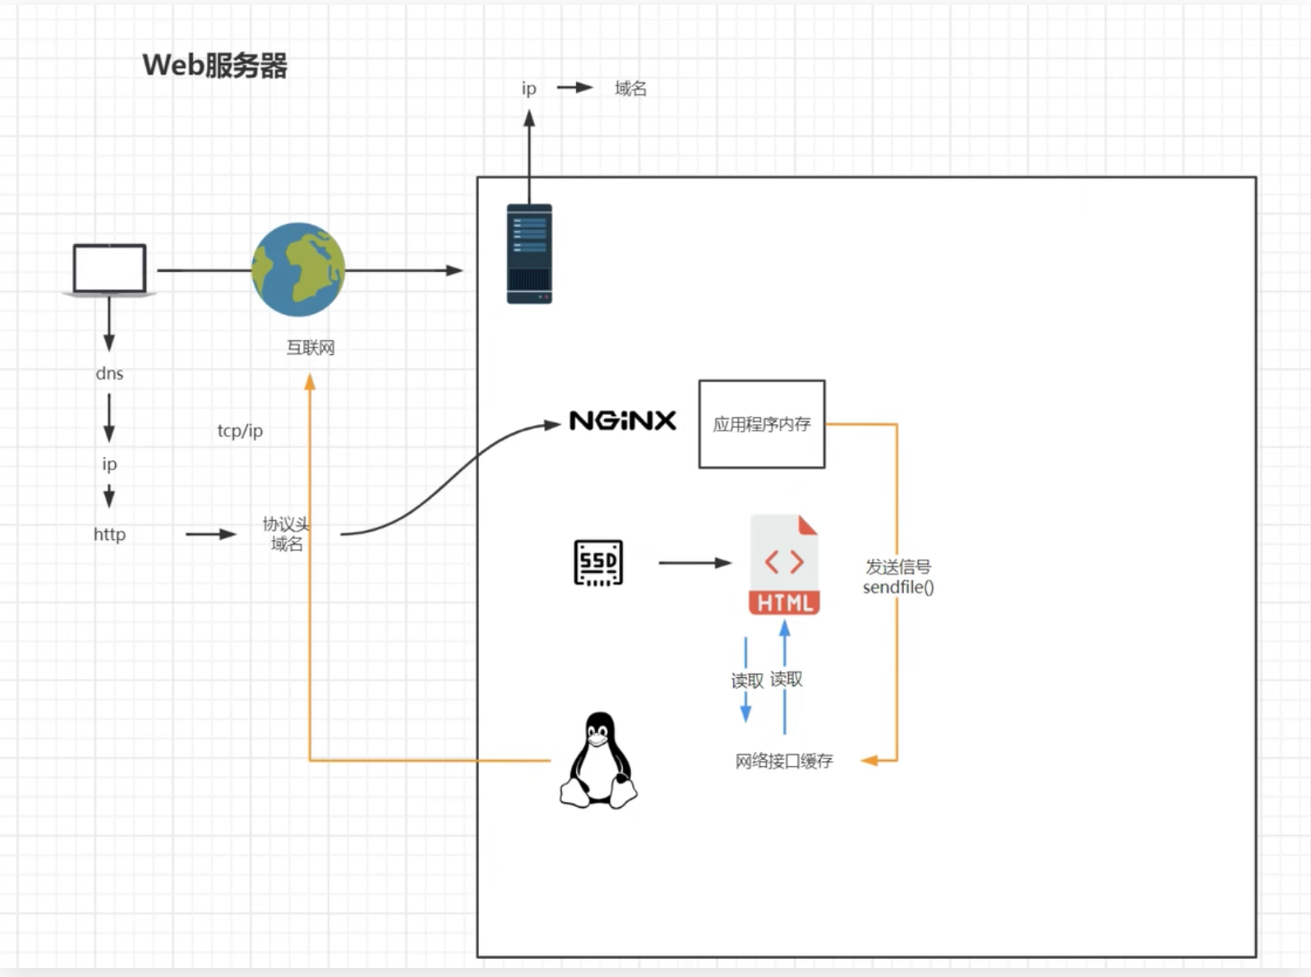
Task: Select the 发送信号 sendfile() label
Action: [898, 577]
